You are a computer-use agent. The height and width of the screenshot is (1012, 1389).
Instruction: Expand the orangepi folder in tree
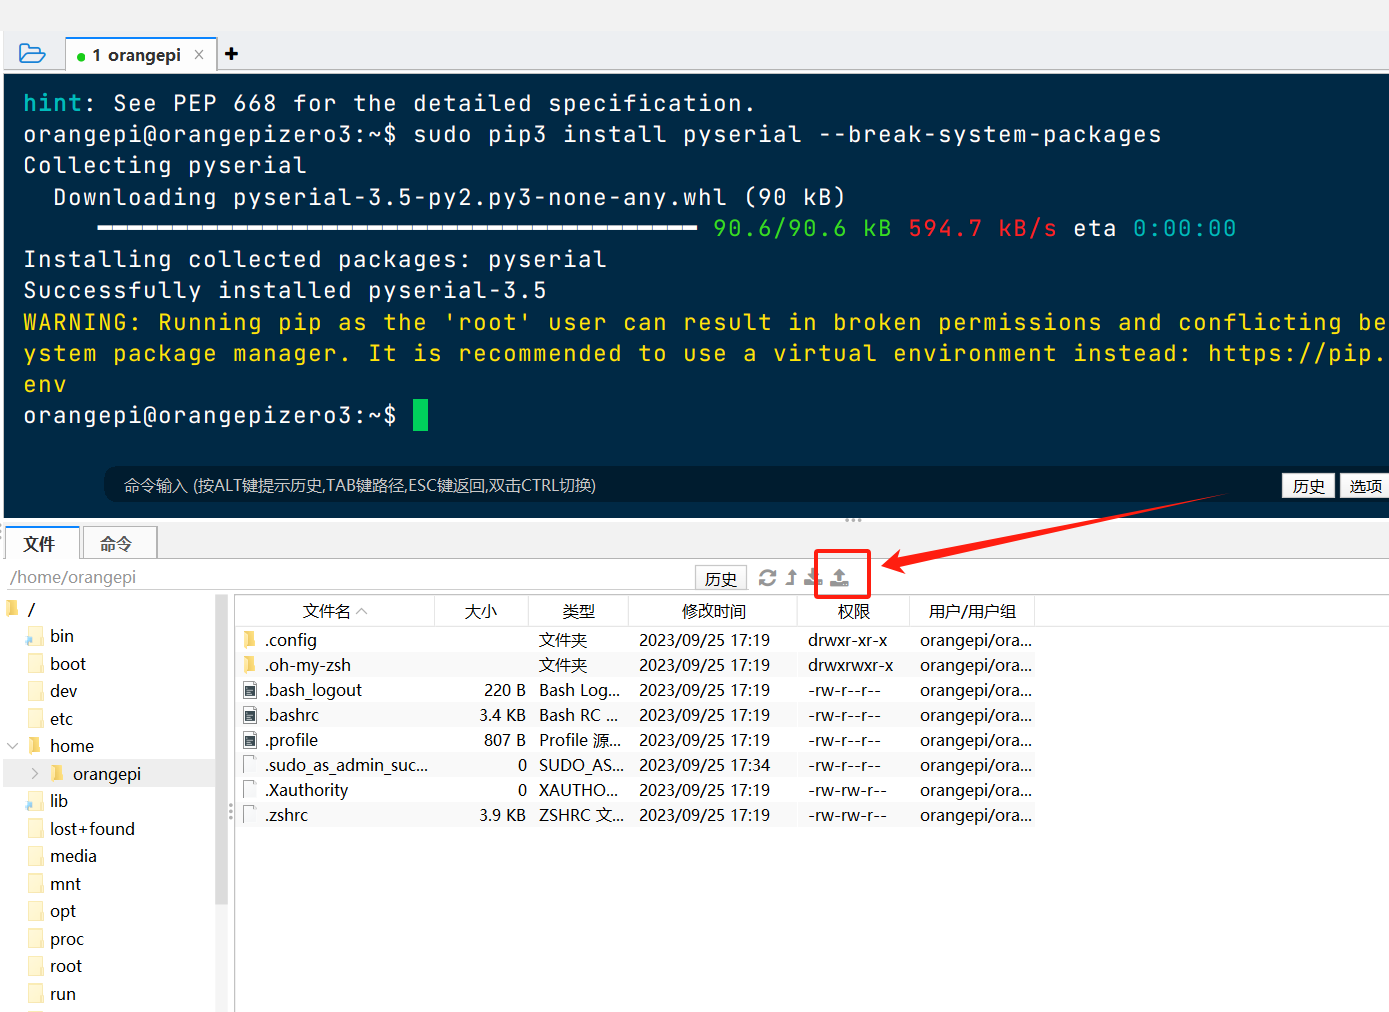[x=35, y=773]
